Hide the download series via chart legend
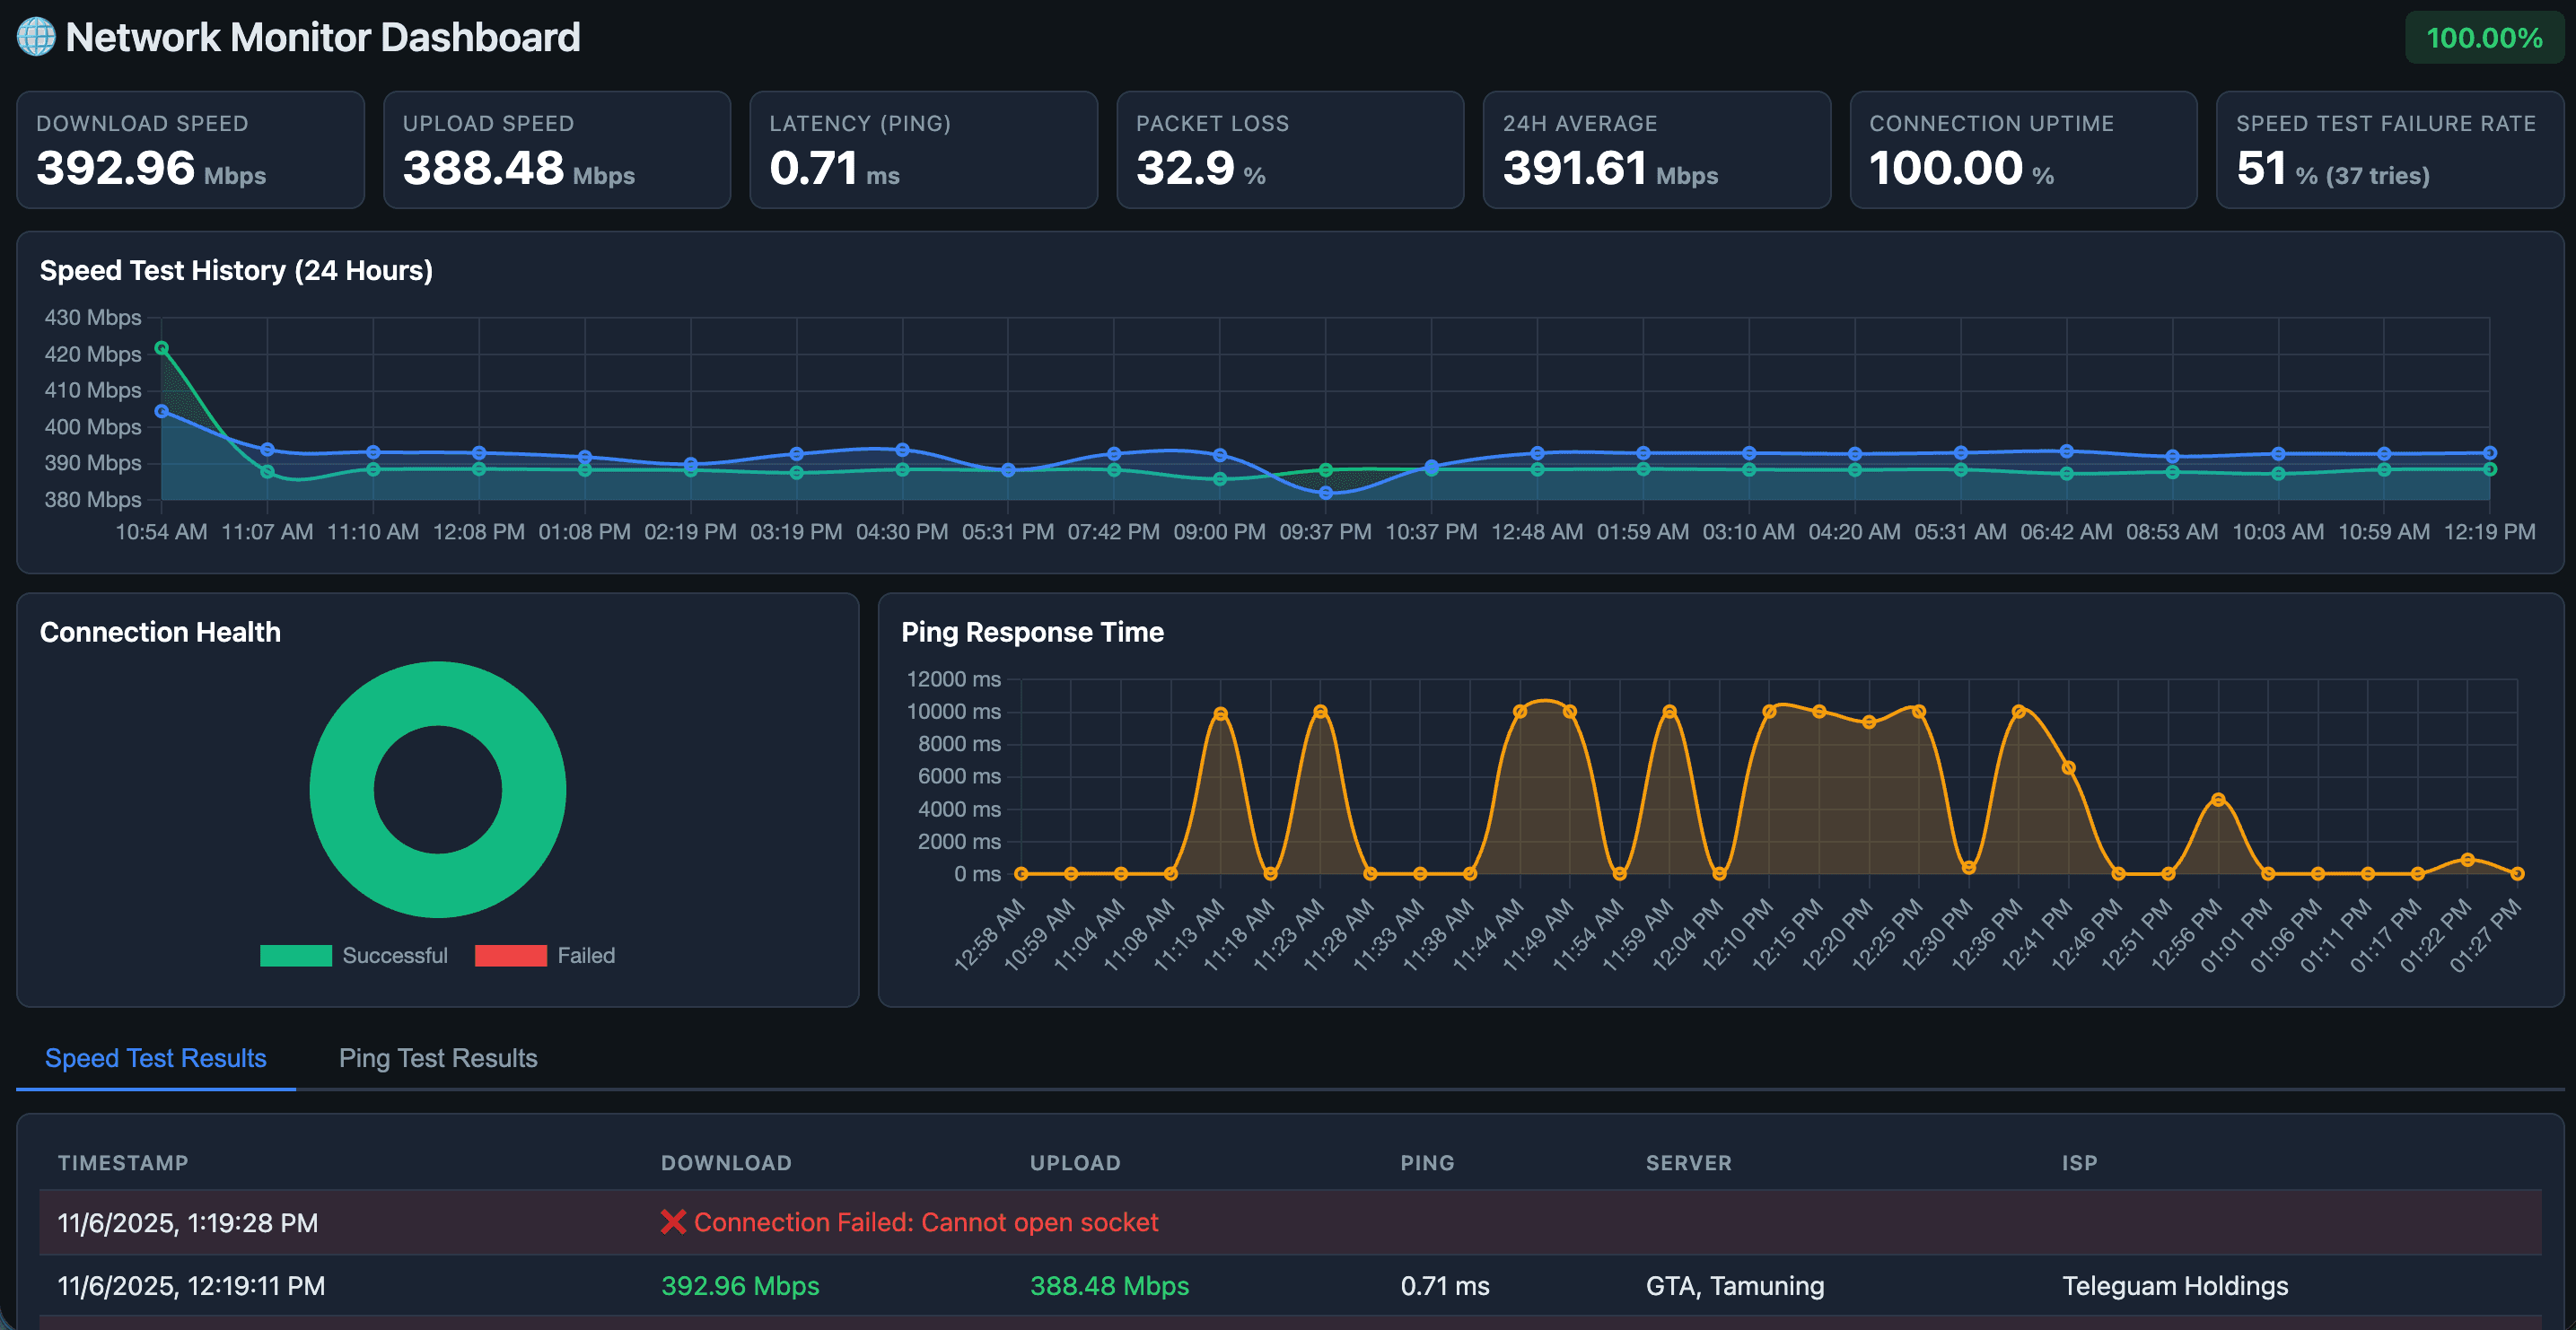2576x1330 pixels. (x=355, y=955)
